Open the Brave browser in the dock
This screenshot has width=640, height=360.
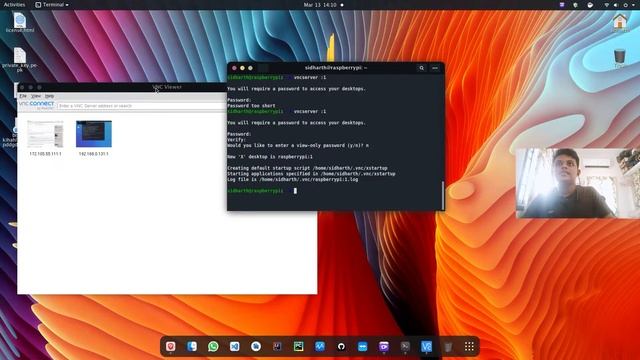(171, 347)
